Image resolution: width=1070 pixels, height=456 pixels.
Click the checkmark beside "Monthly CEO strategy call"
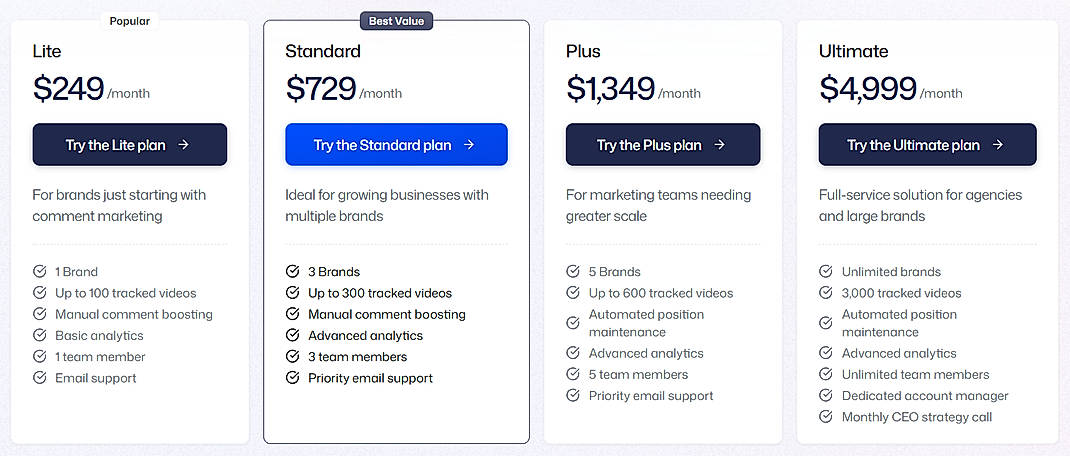pyautogui.click(x=826, y=417)
